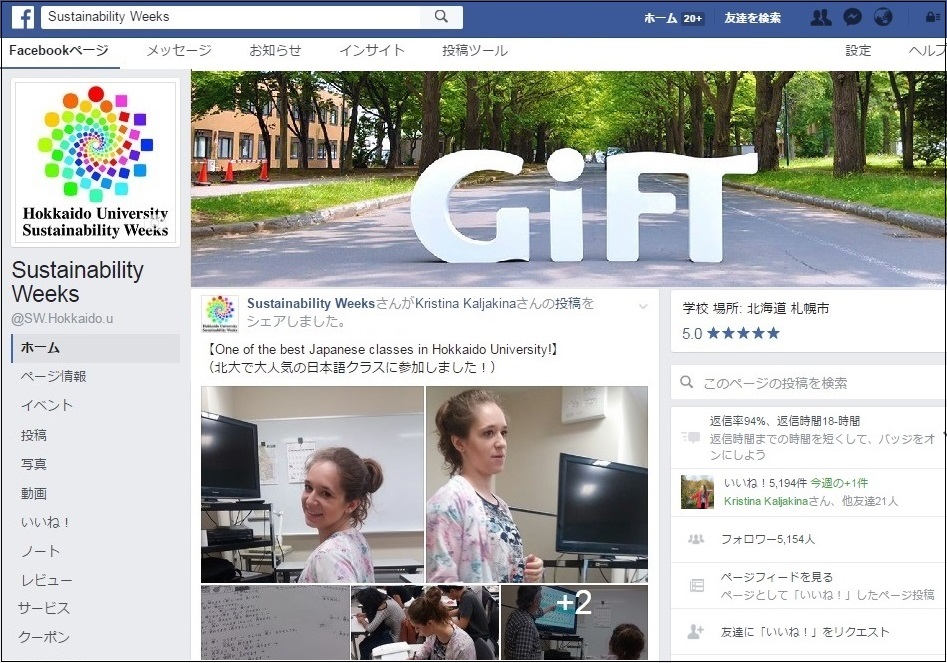Viewport: 947px width, 663px height.
Task: Select ノート in the sidebar
Action: pos(40,551)
